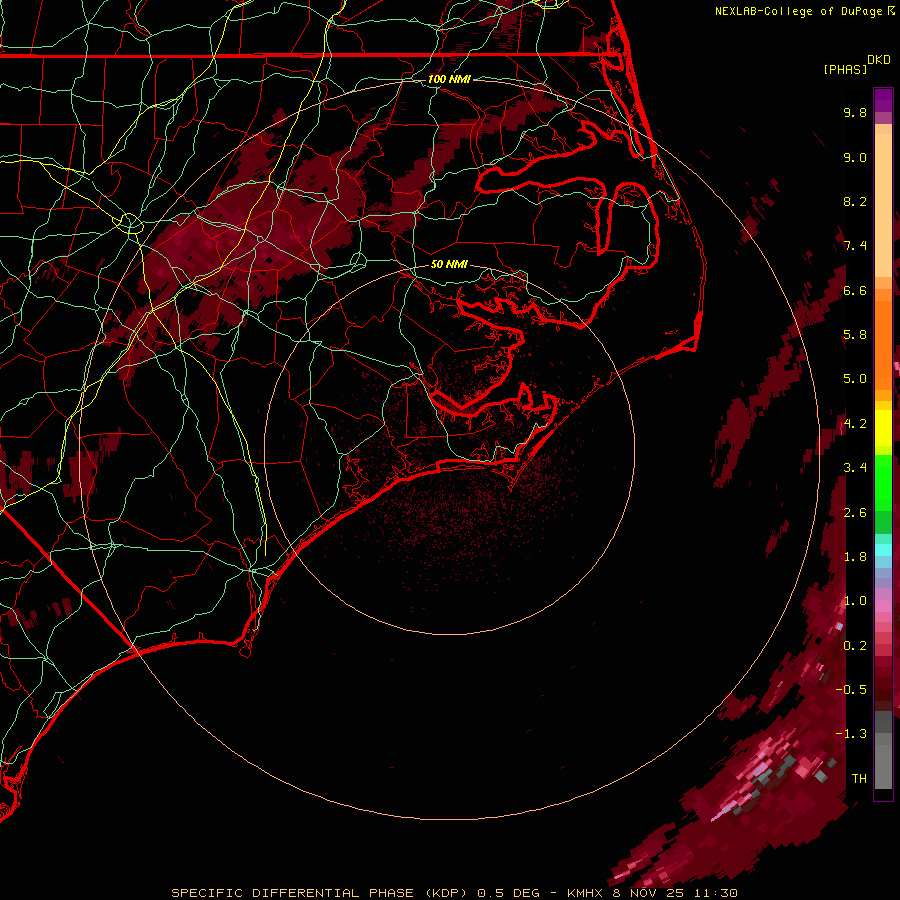Click the purple top segment of color bar

pos(883,100)
